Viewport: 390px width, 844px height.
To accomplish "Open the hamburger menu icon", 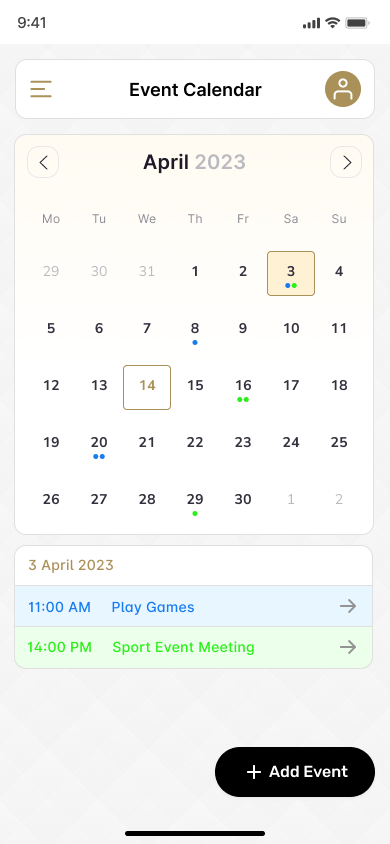I will 41,89.
